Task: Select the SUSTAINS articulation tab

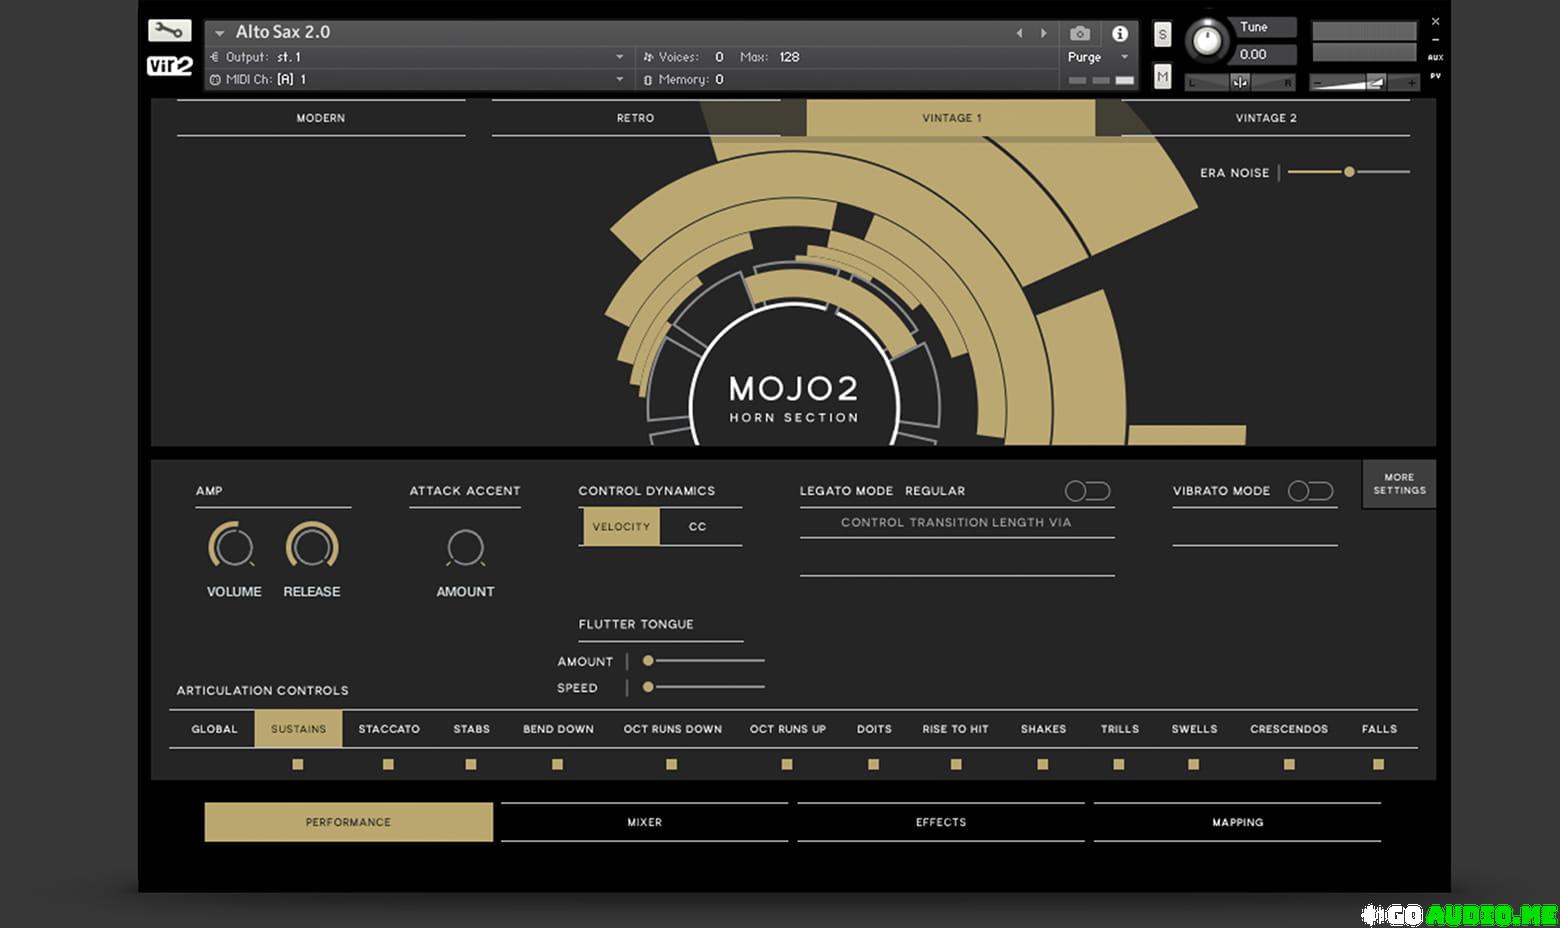Action: (298, 729)
